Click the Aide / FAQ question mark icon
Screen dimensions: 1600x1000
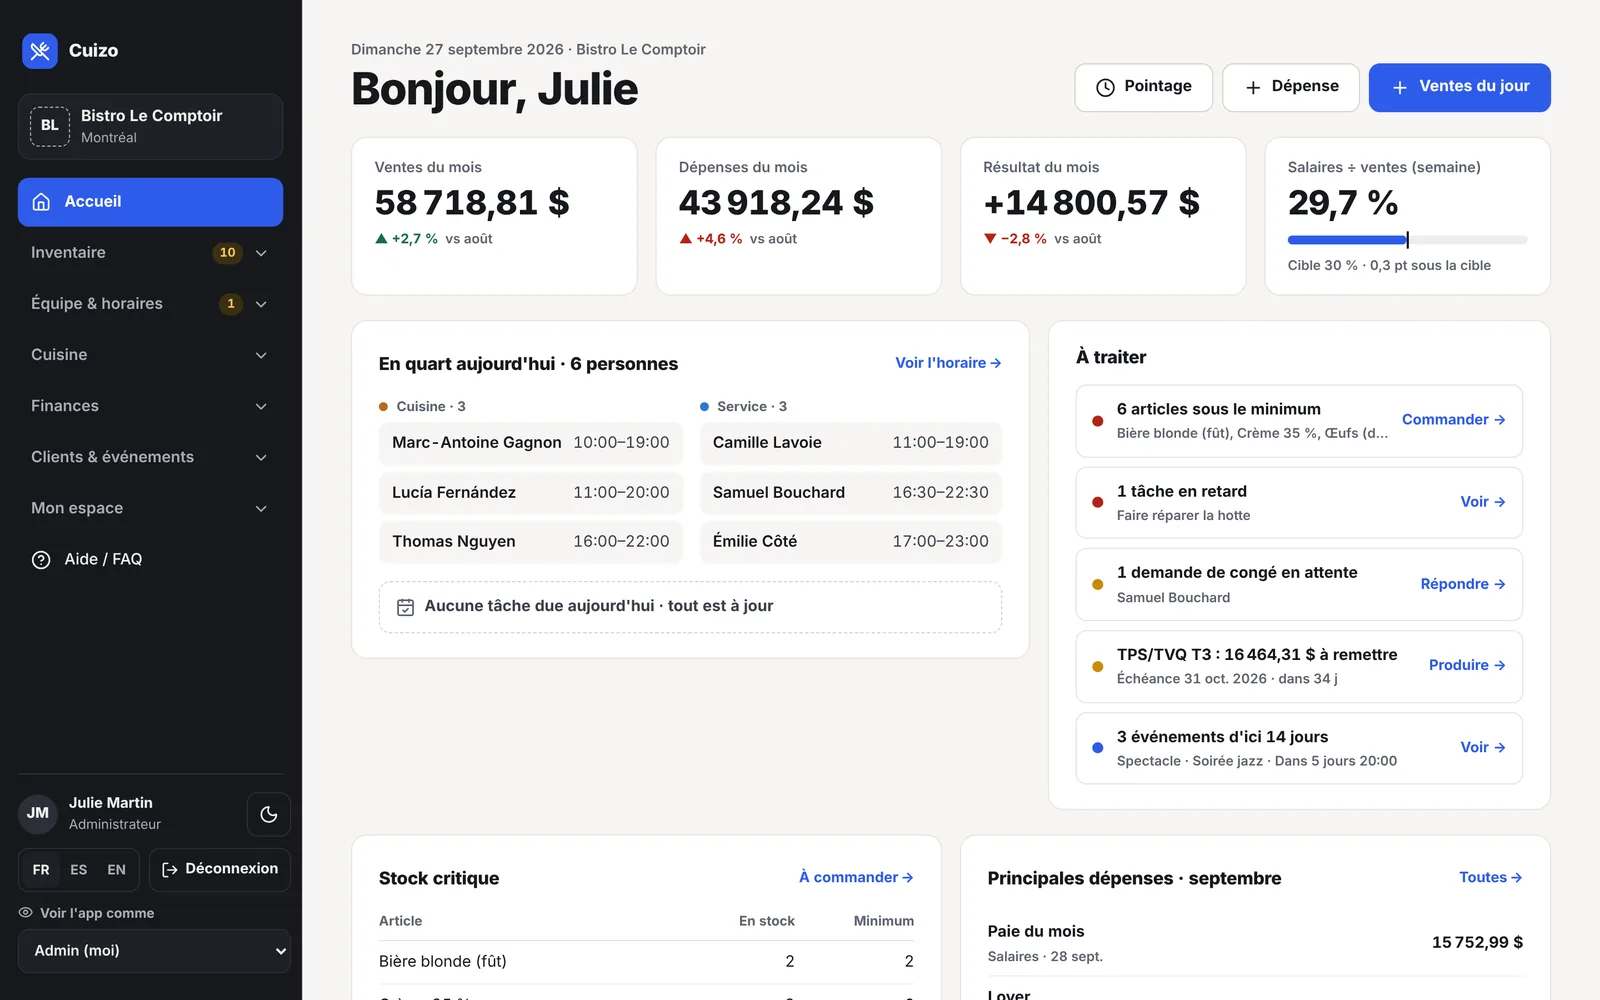41,560
